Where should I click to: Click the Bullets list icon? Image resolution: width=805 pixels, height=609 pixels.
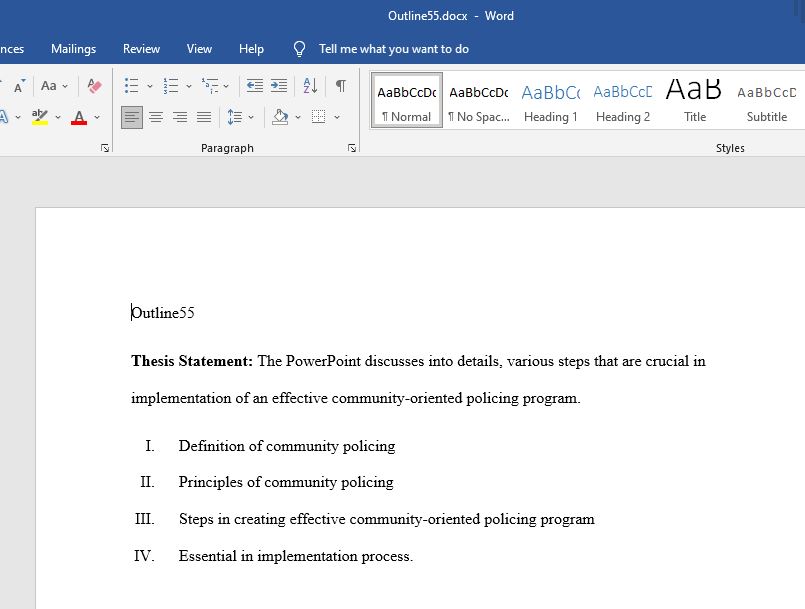(x=131, y=86)
